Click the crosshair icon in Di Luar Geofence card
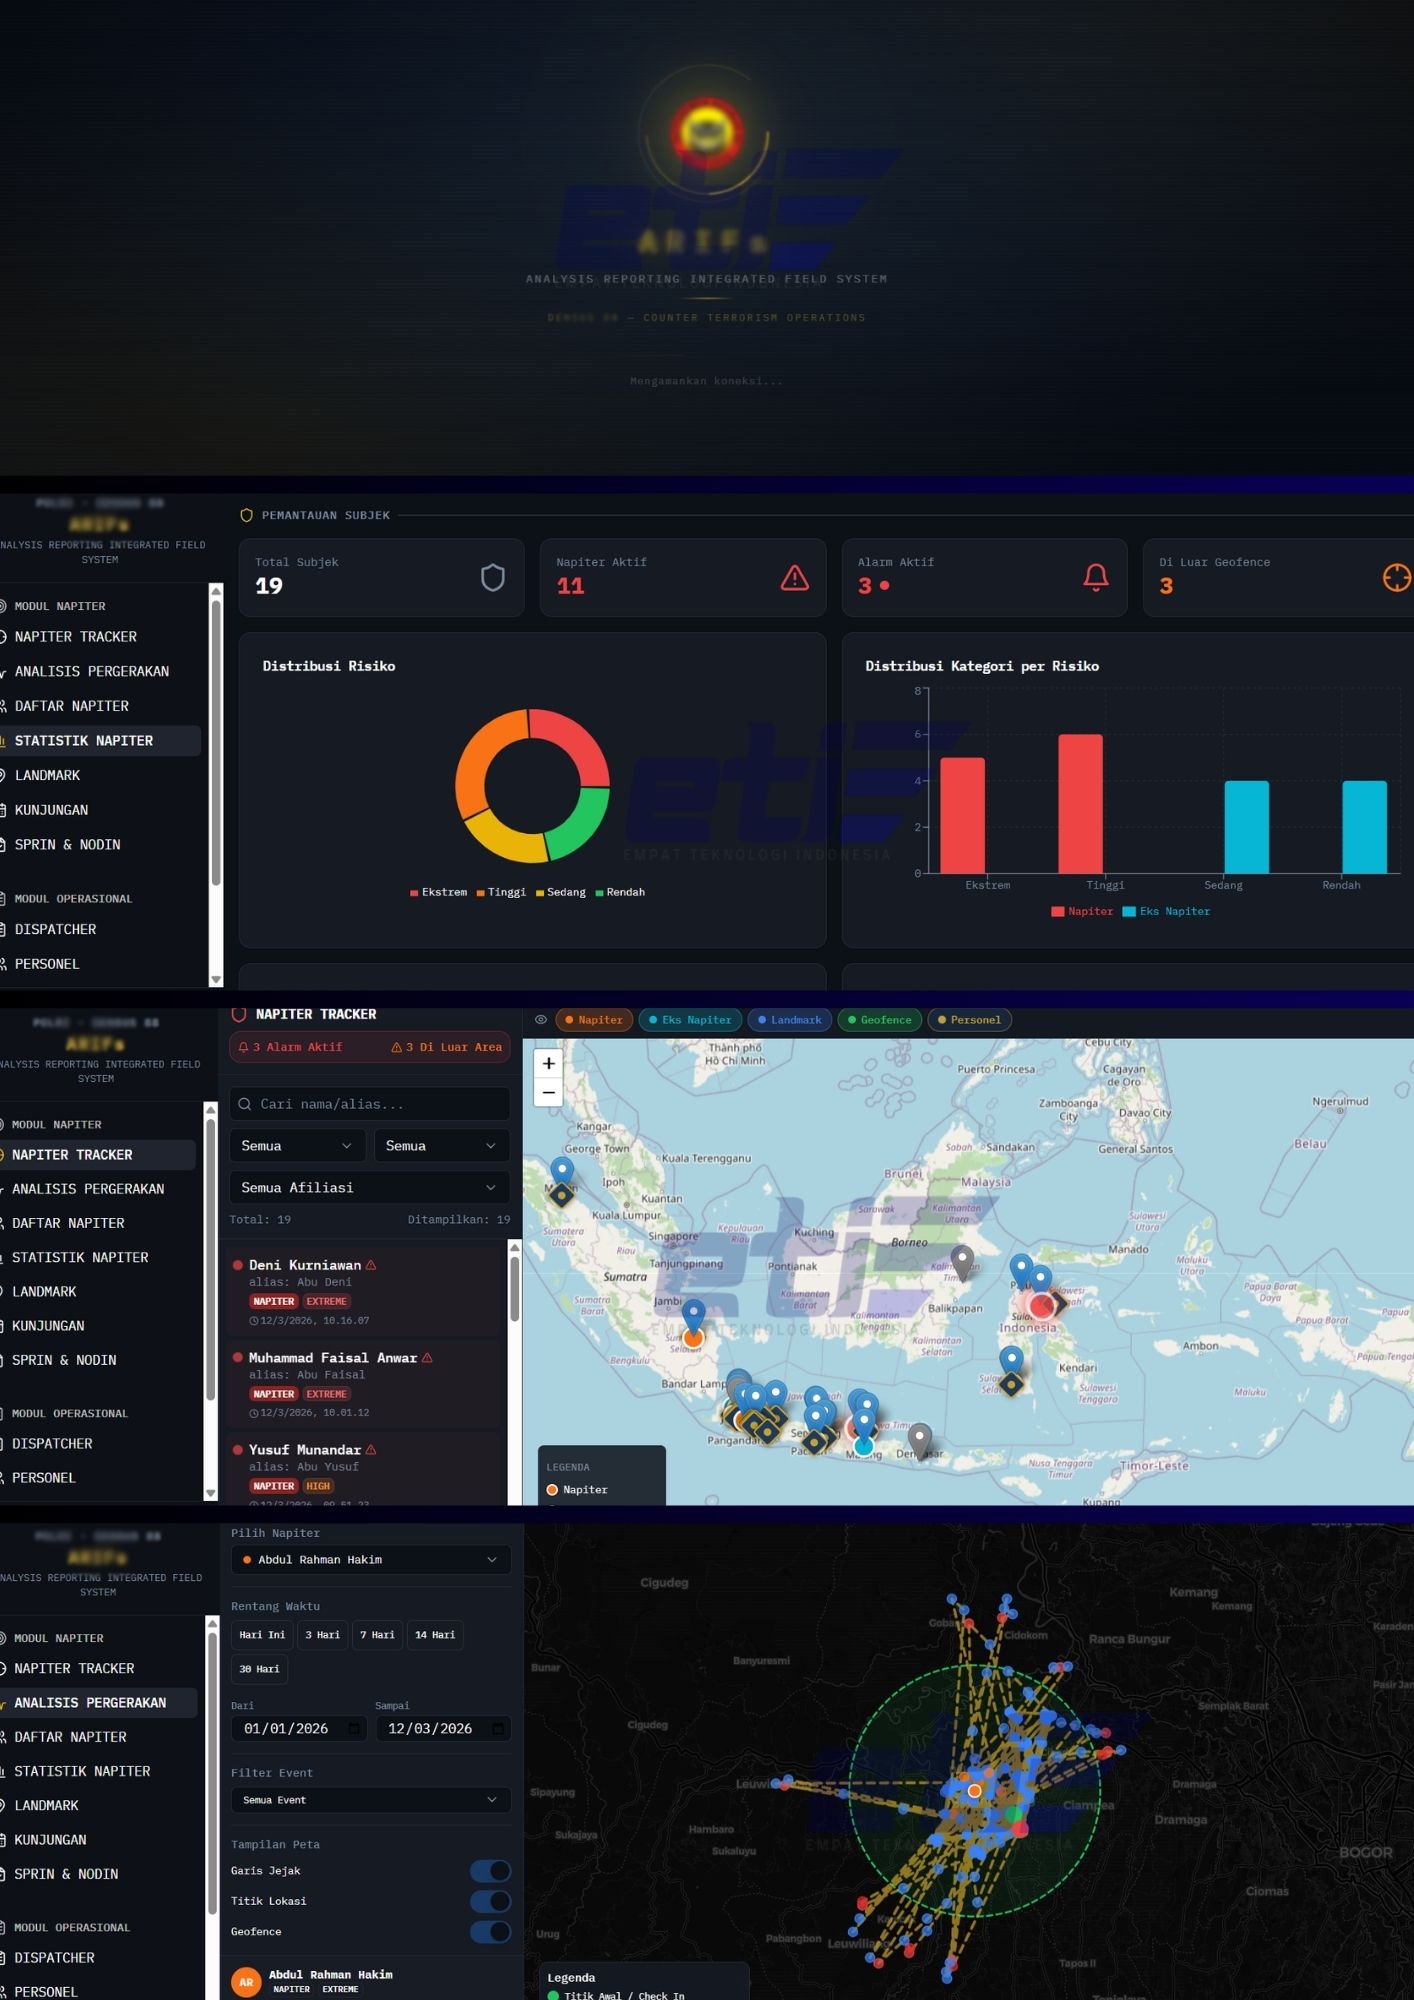This screenshot has height=2000, width=1414. 1397,577
